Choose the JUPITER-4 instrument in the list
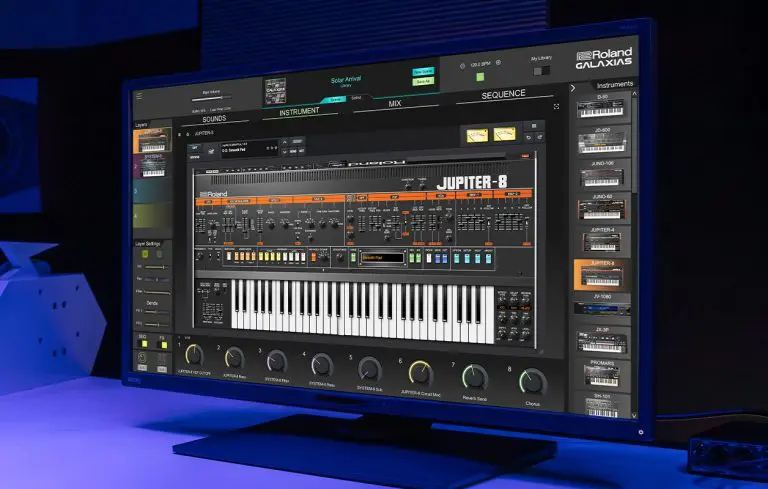Viewport: 768px width, 489px height. tap(603, 243)
